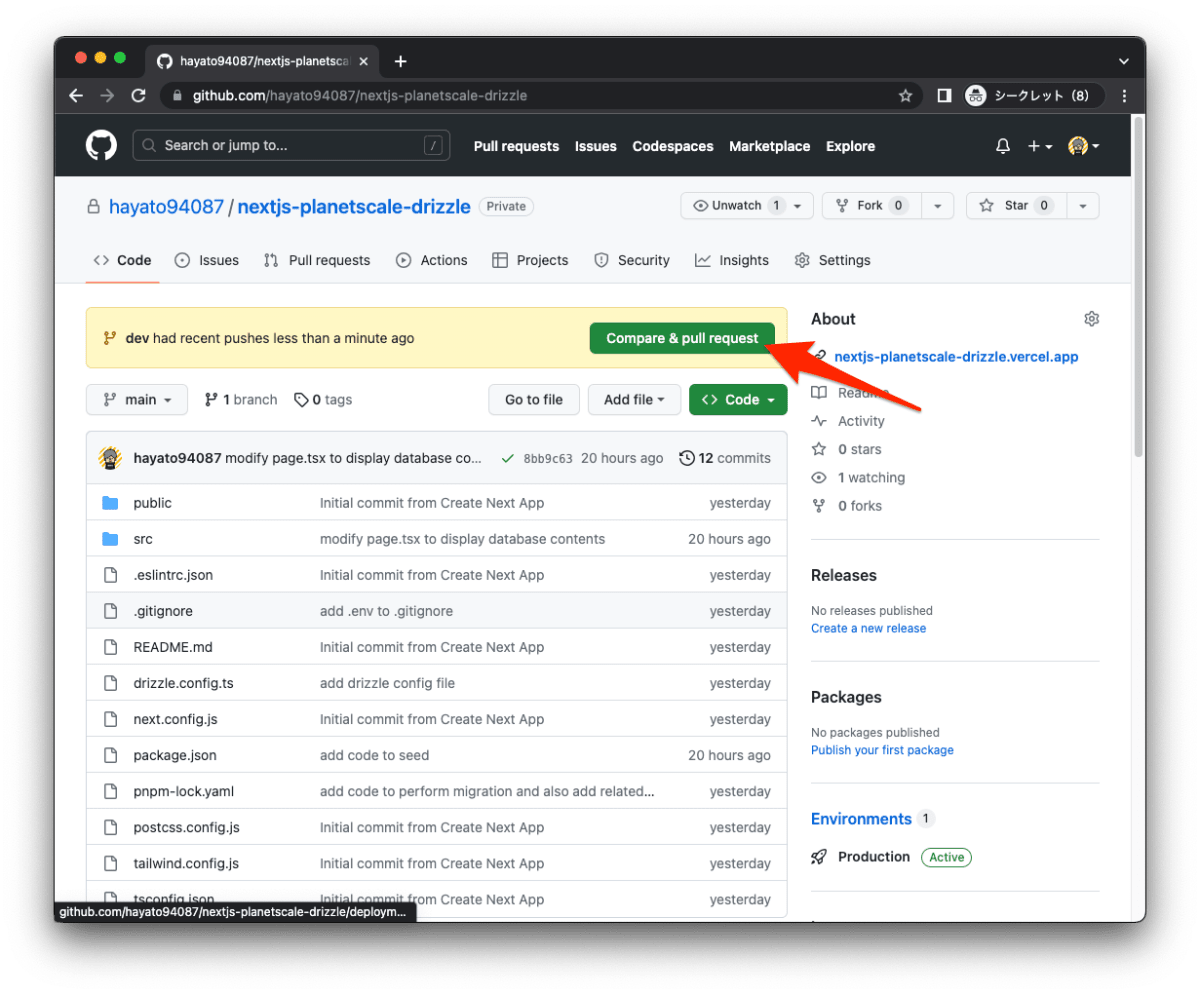Open the Add file dropdown
The height and width of the screenshot is (994, 1200).
click(x=634, y=400)
